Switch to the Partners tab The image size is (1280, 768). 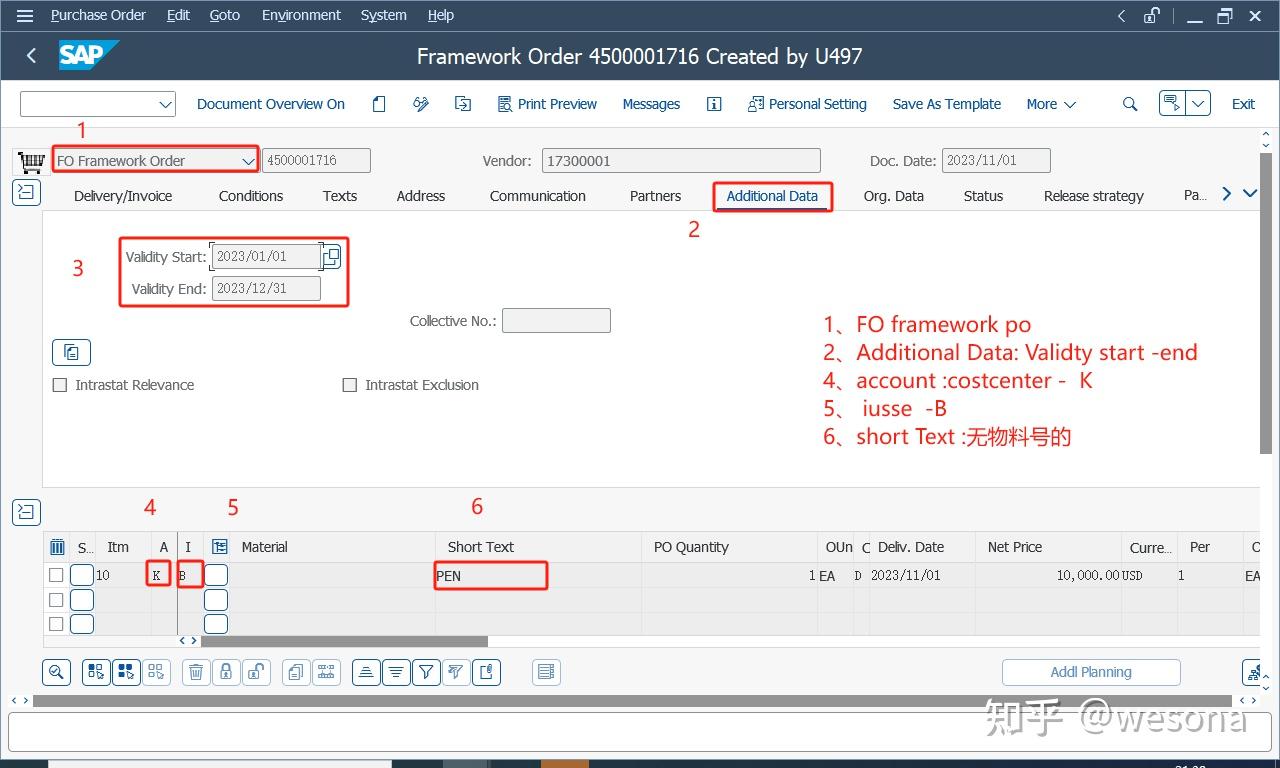pos(656,196)
